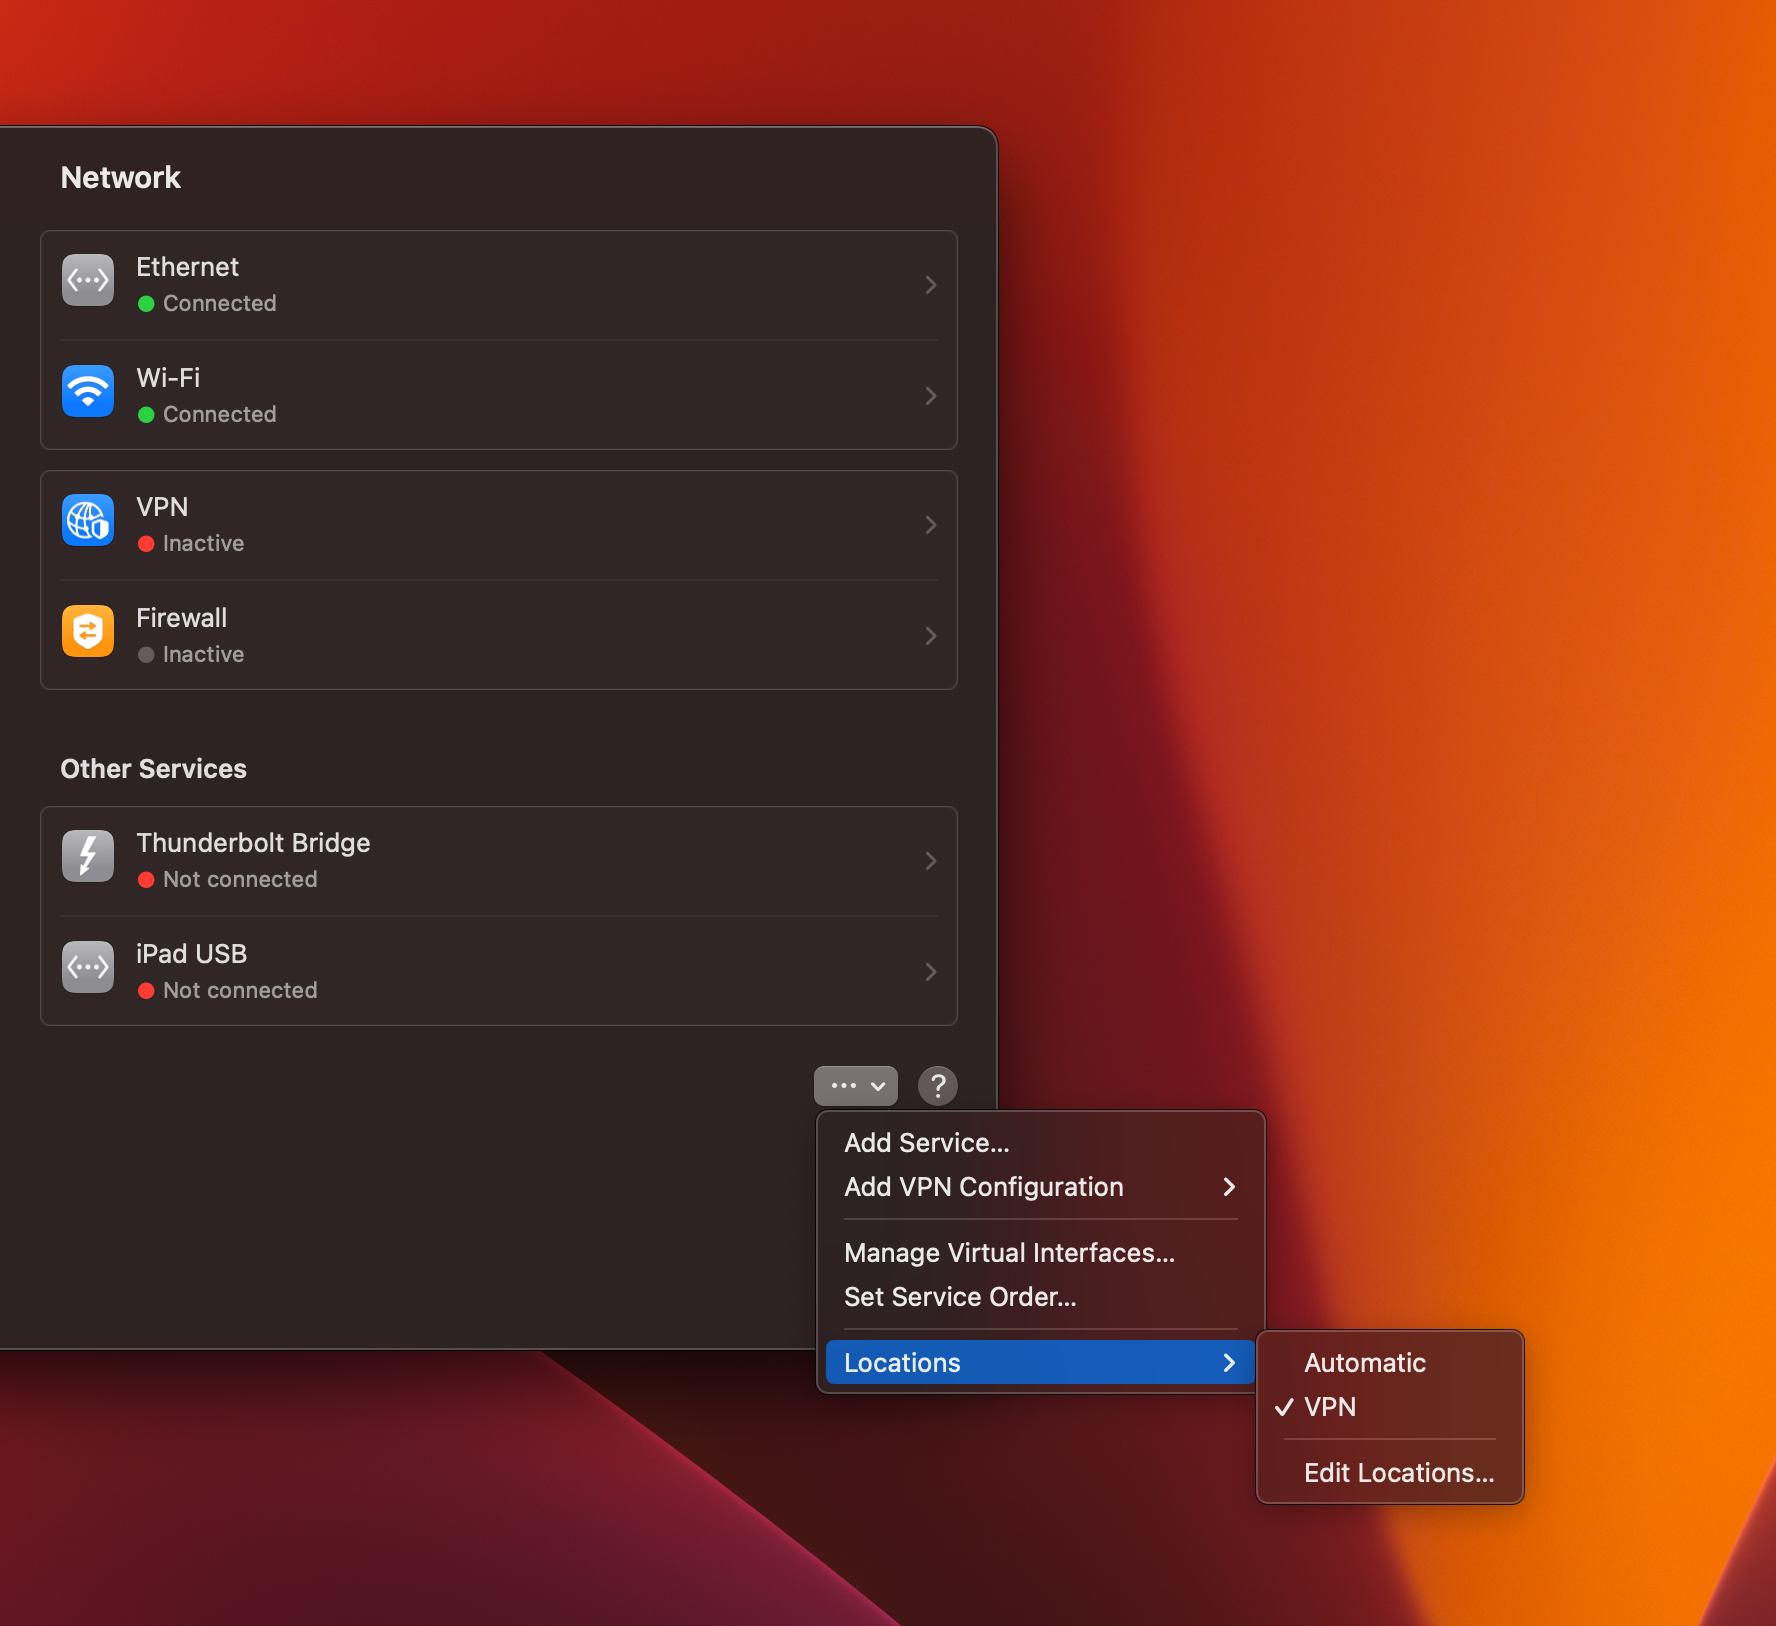Click the Thunderbolt Bridge label
Screen dimensions: 1776x1626
(x=253, y=843)
